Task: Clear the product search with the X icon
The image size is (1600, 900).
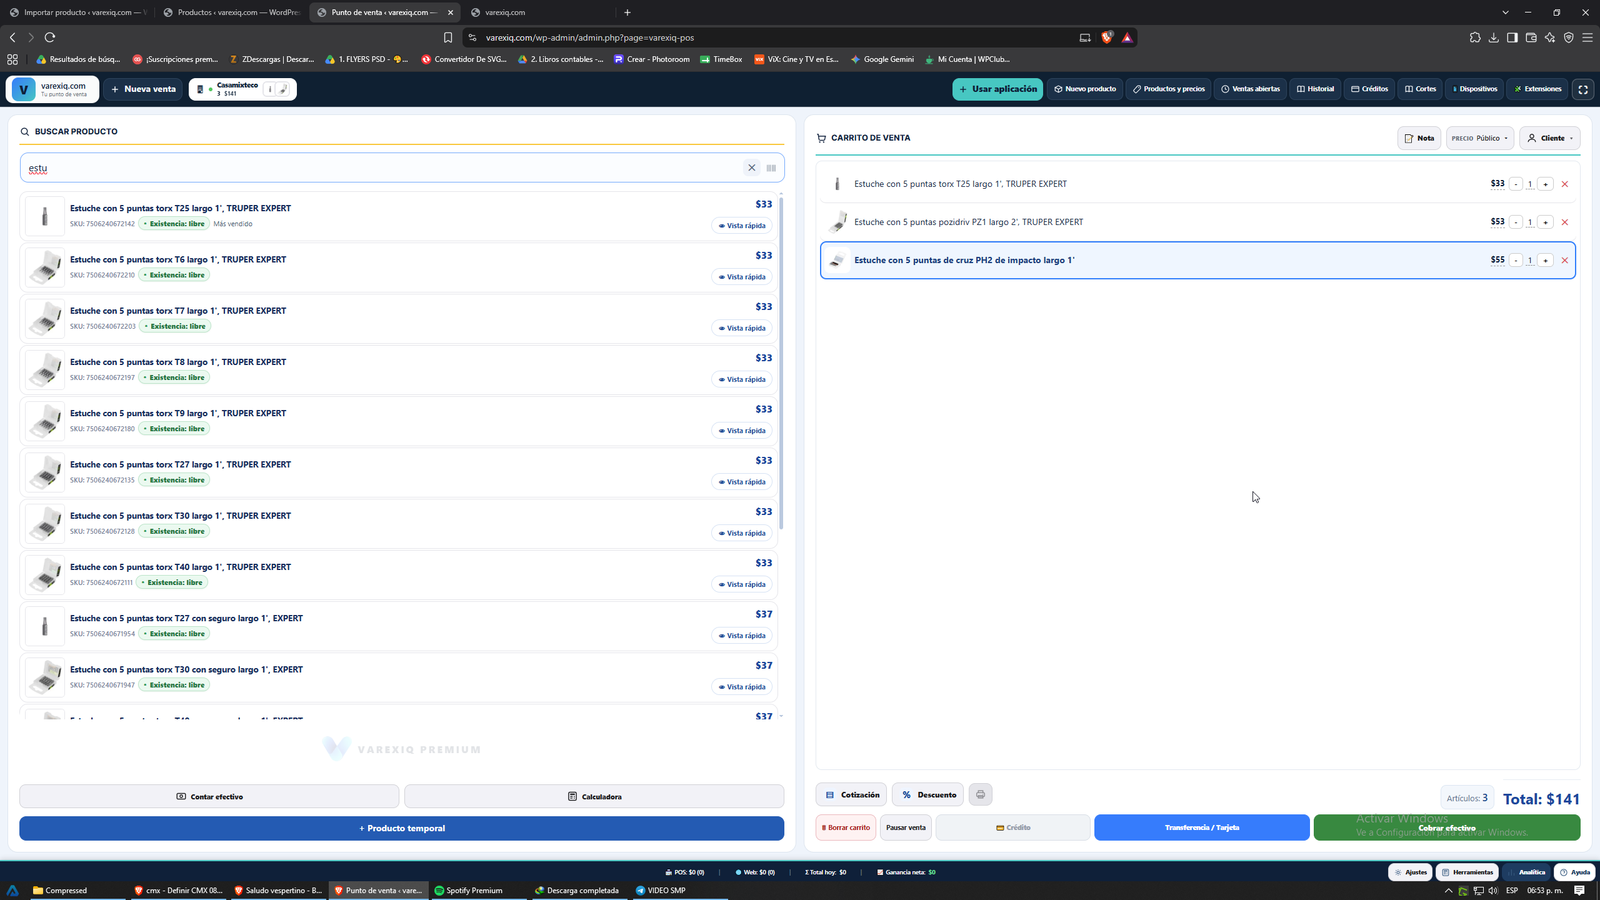Action: (752, 168)
